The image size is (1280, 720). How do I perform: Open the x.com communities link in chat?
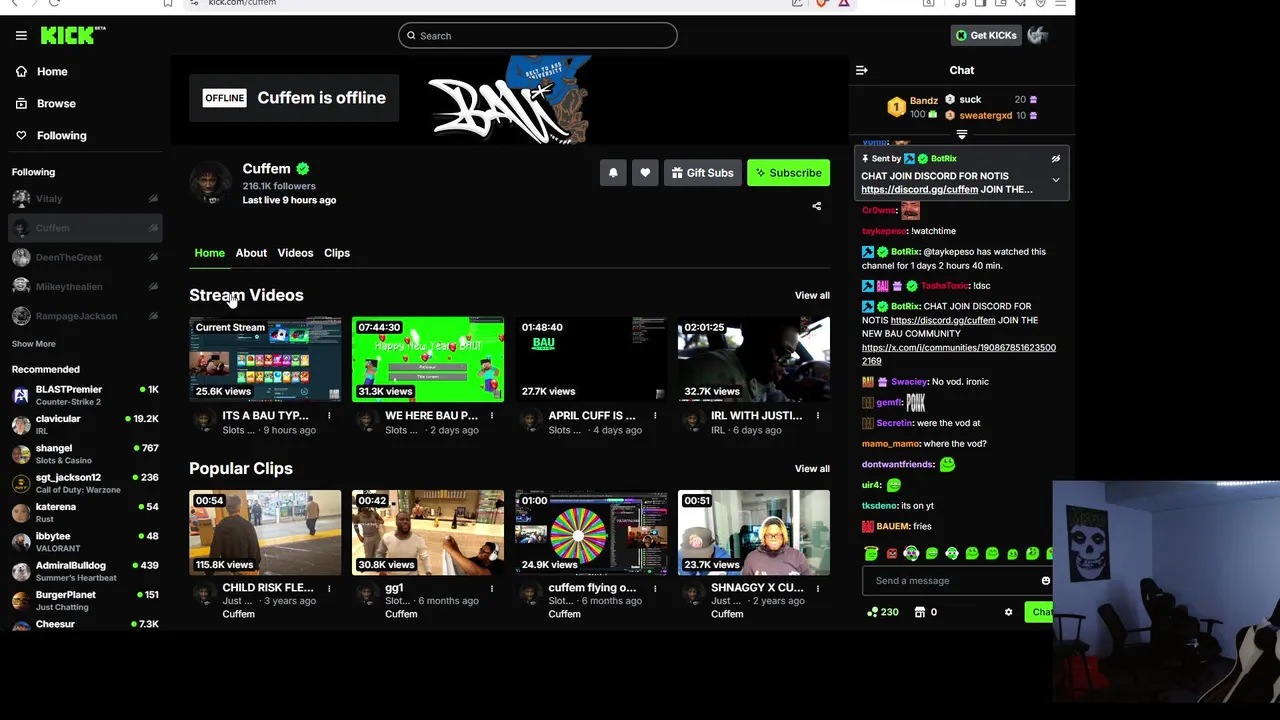tap(959, 354)
